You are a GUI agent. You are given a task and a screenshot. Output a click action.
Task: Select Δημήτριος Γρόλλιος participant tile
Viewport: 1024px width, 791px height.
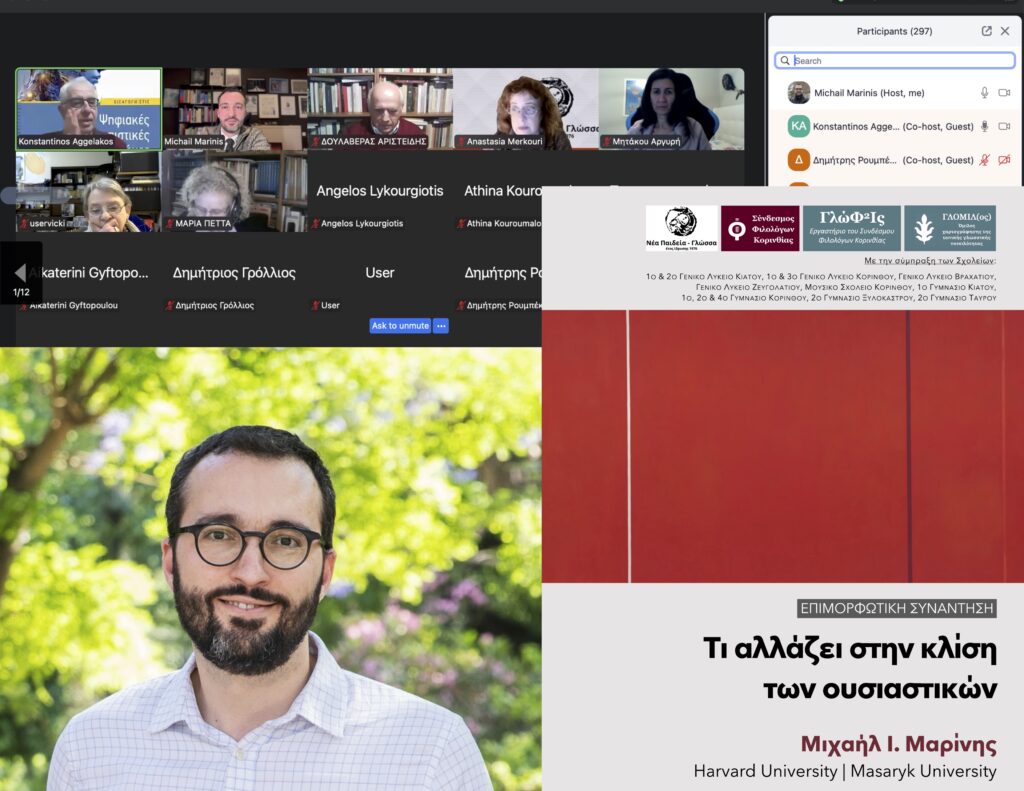pos(234,273)
